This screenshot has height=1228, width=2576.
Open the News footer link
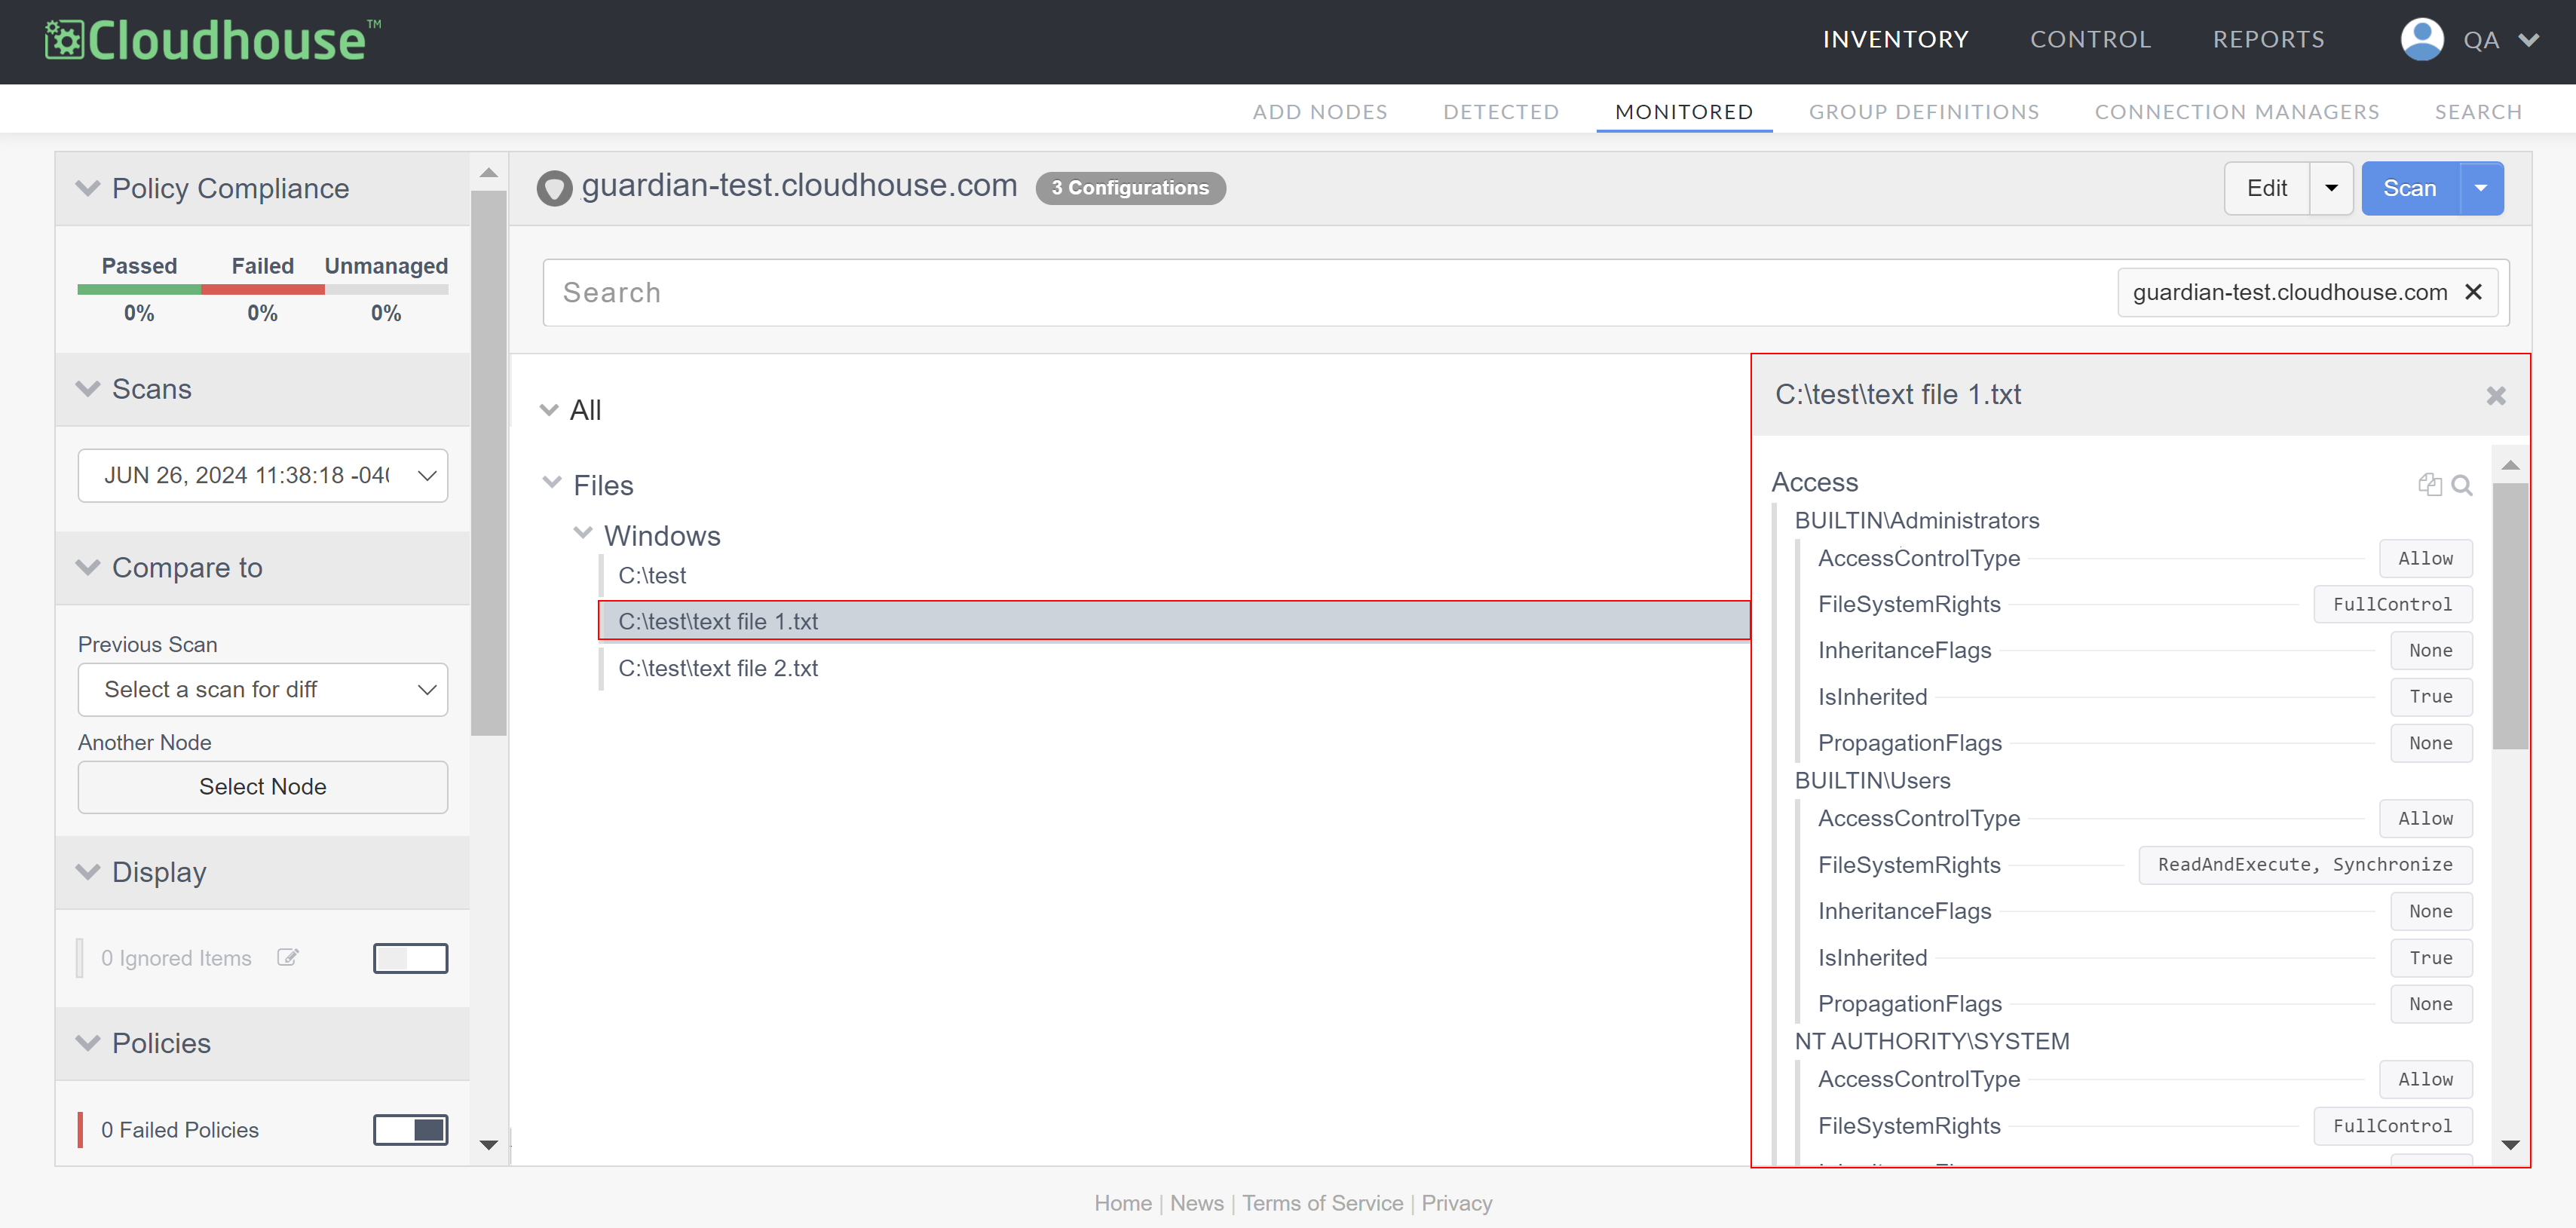(1197, 1203)
